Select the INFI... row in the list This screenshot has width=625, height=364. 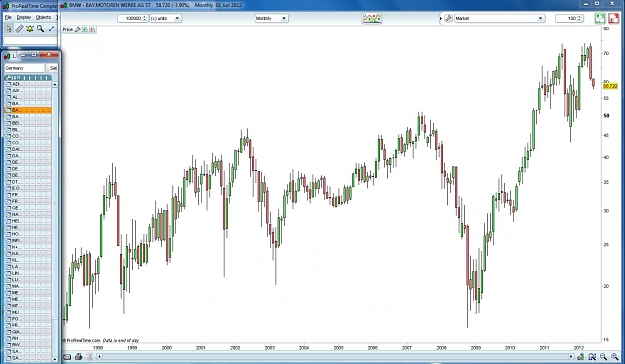pos(28,240)
